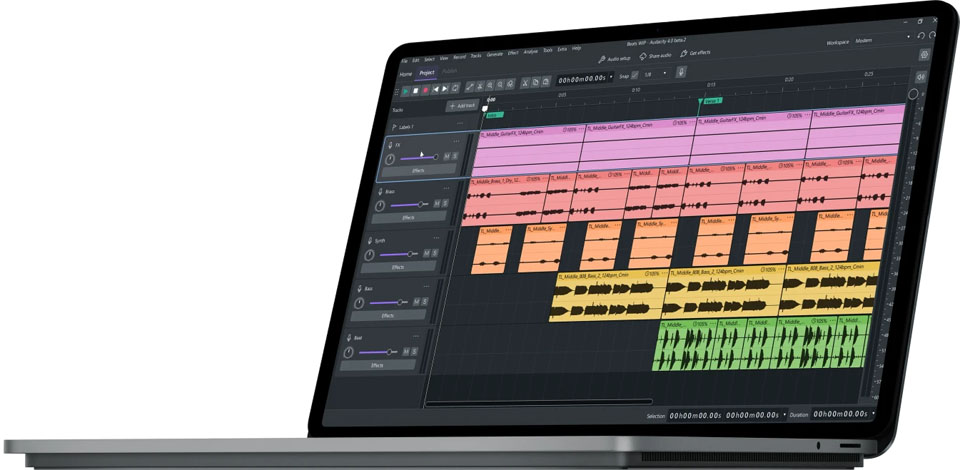Click the red Record button
This screenshot has height=470, width=960.
pyautogui.click(x=426, y=89)
